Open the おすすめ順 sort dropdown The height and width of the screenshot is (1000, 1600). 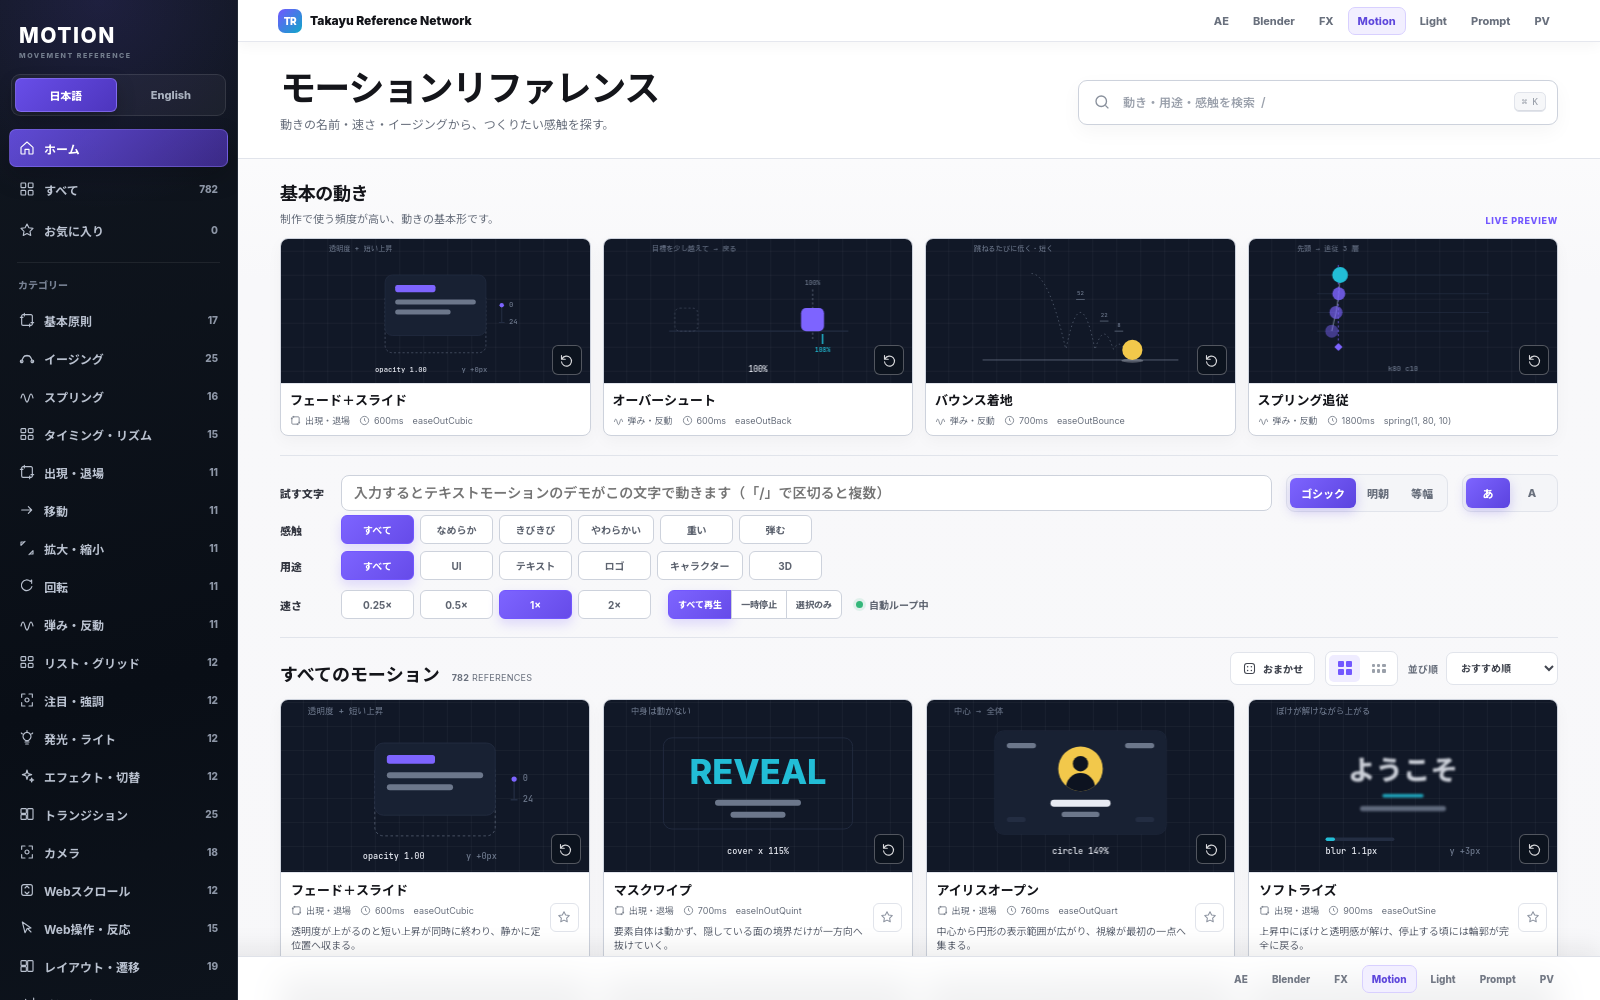(1502, 668)
